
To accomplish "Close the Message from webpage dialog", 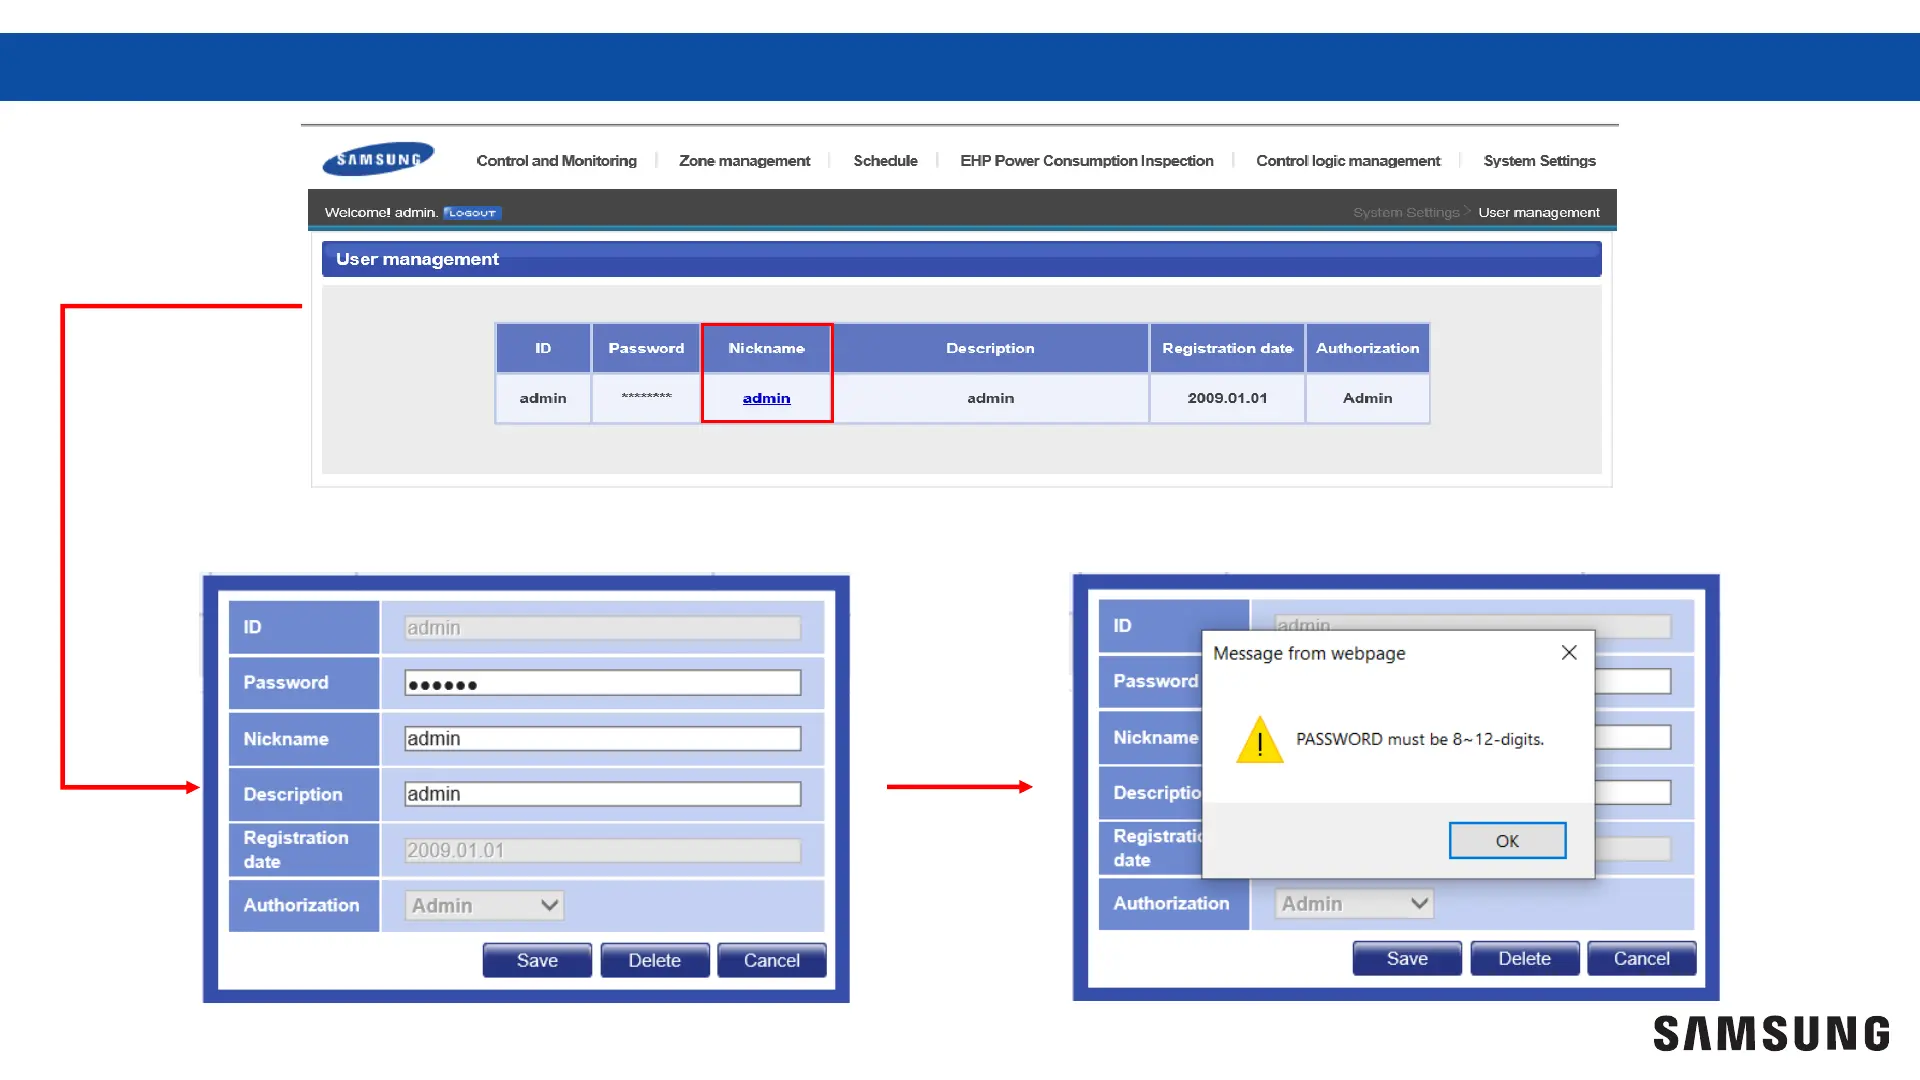I will click(x=1568, y=653).
